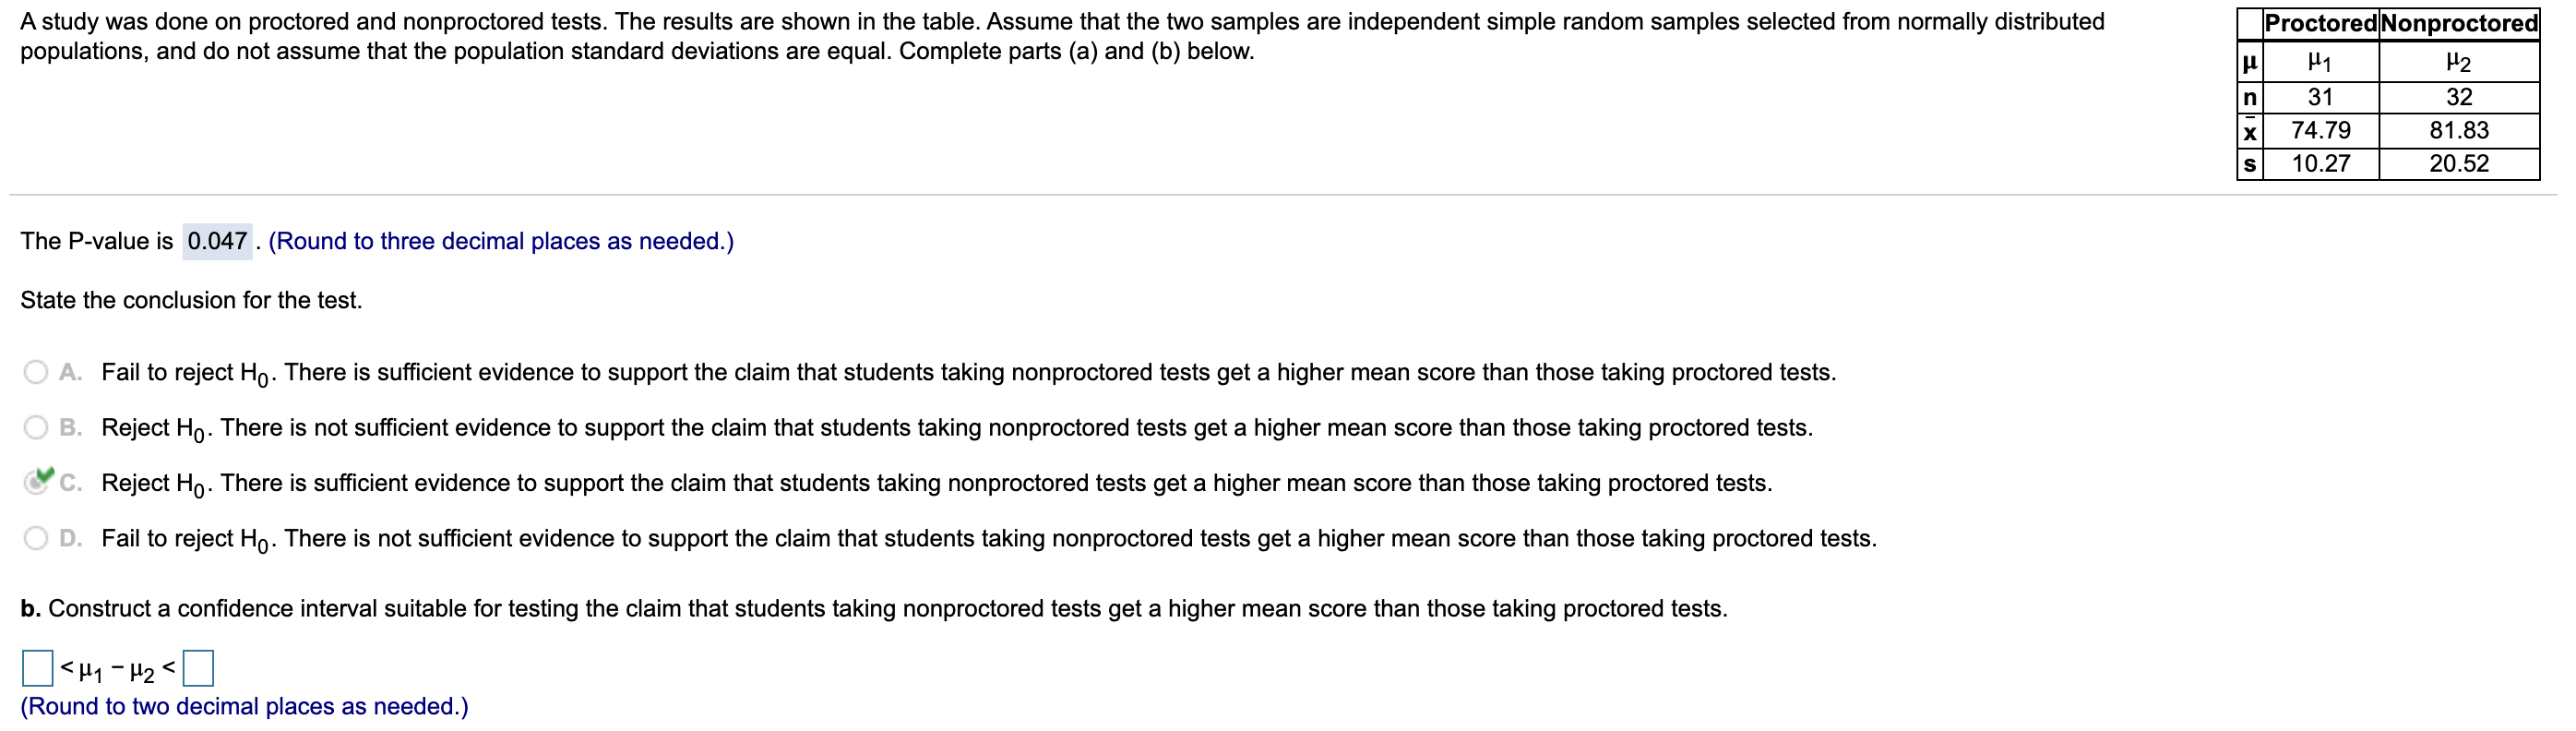Click the μ1 symbol in the table
The height and width of the screenshot is (731, 2576).
pyautogui.click(x=2322, y=62)
